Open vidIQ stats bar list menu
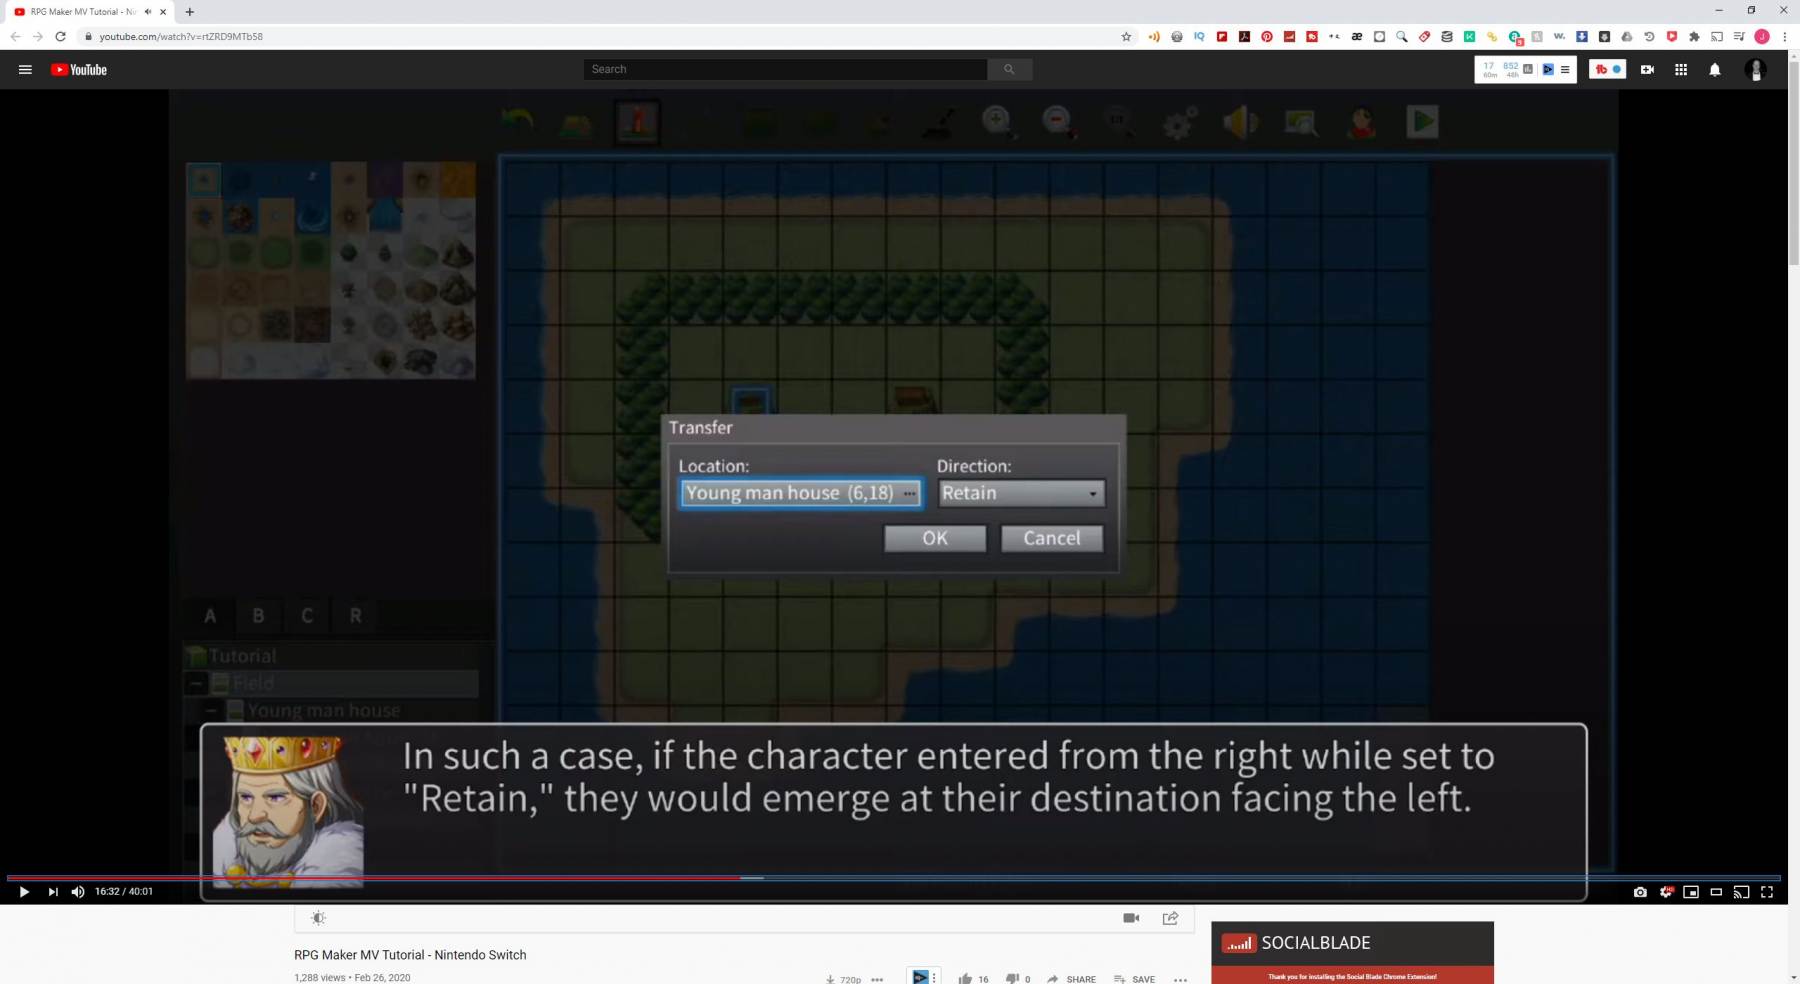 pos(1565,69)
